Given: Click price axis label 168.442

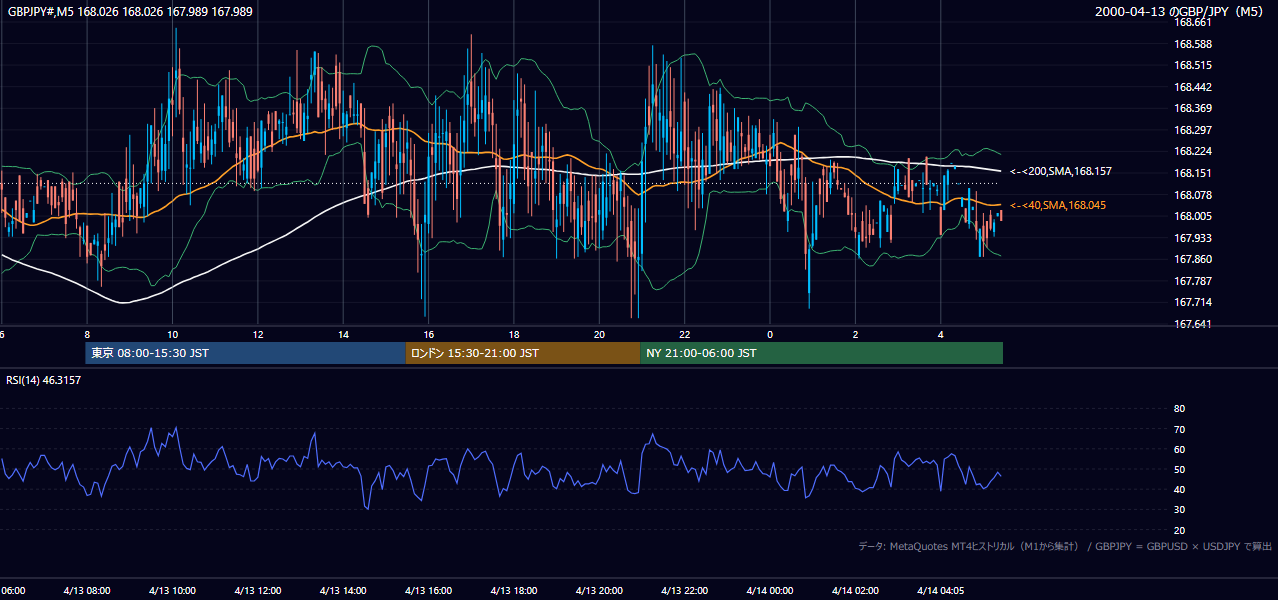Looking at the screenshot, I should [1192, 87].
